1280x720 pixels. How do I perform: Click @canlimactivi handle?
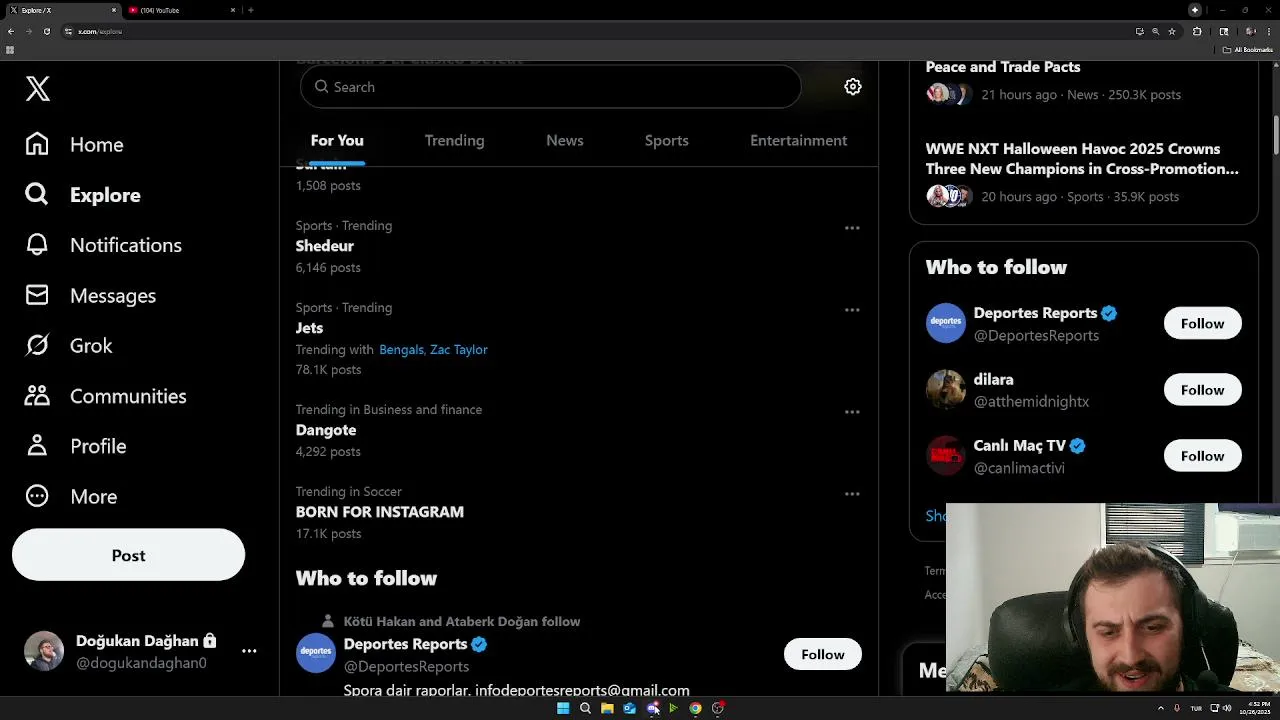[x=1019, y=468]
